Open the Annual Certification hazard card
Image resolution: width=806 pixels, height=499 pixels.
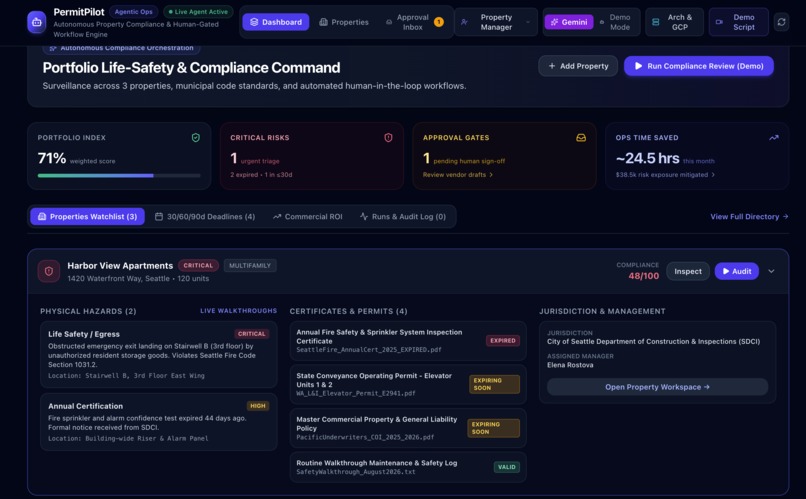tap(159, 422)
